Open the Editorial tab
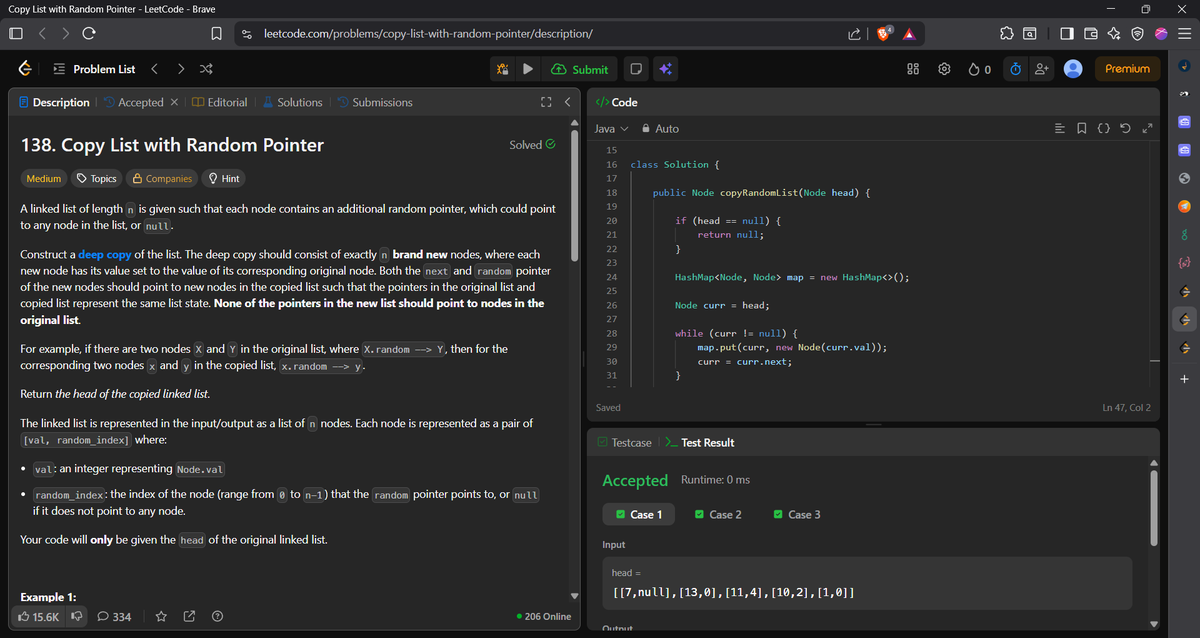This screenshot has height=638, width=1200. (219, 102)
